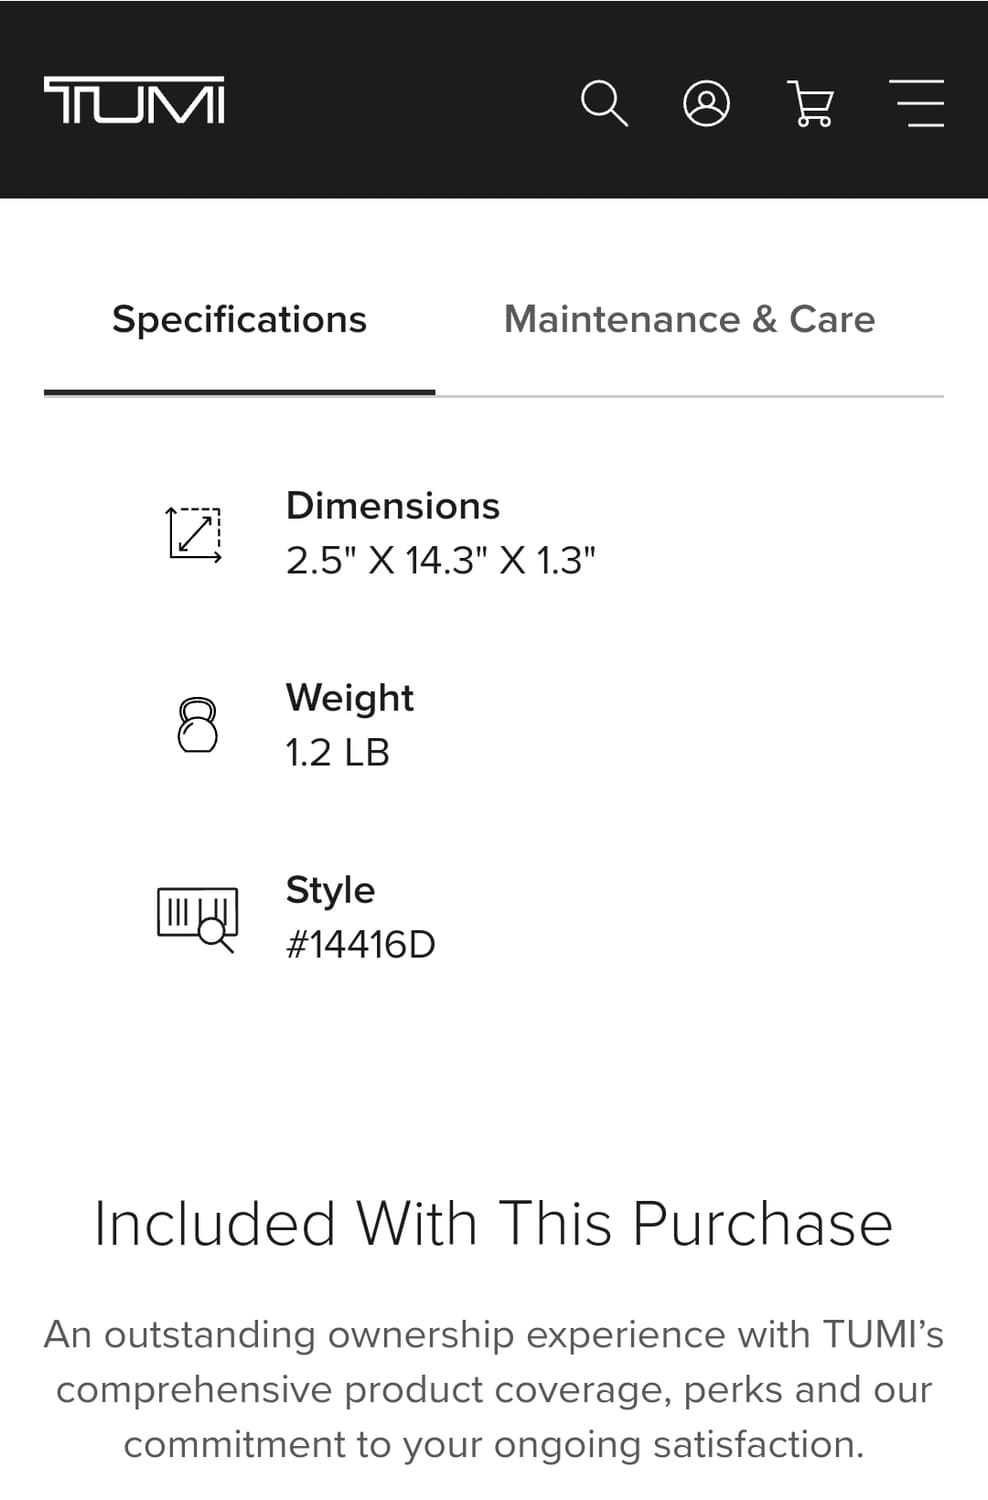The width and height of the screenshot is (988, 1500).
Task: Click the kettlebell weight icon
Action: [x=197, y=725]
